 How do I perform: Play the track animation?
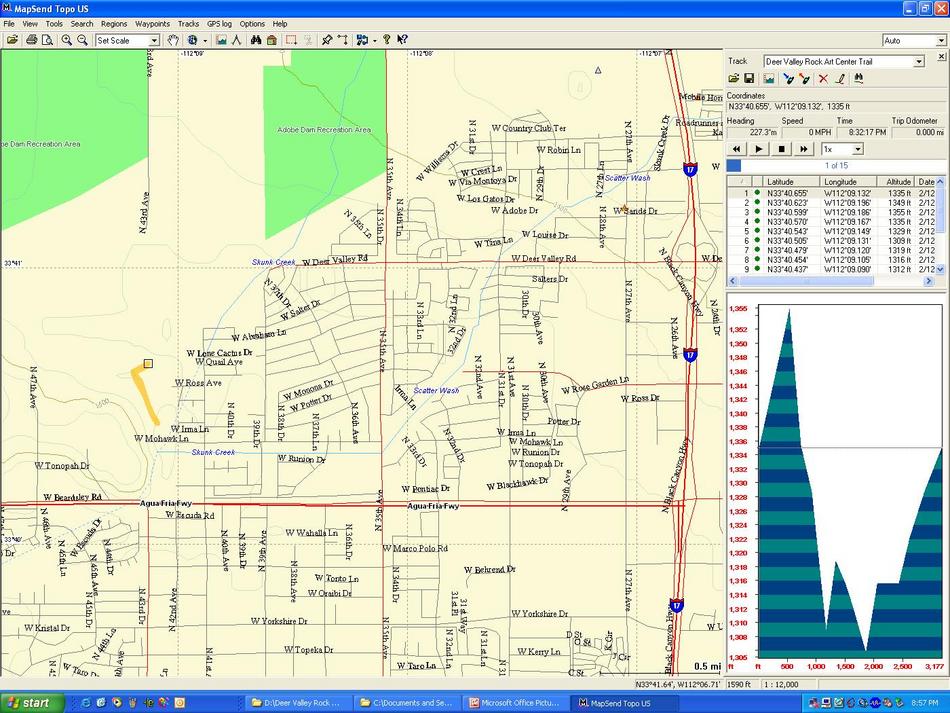point(759,149)
